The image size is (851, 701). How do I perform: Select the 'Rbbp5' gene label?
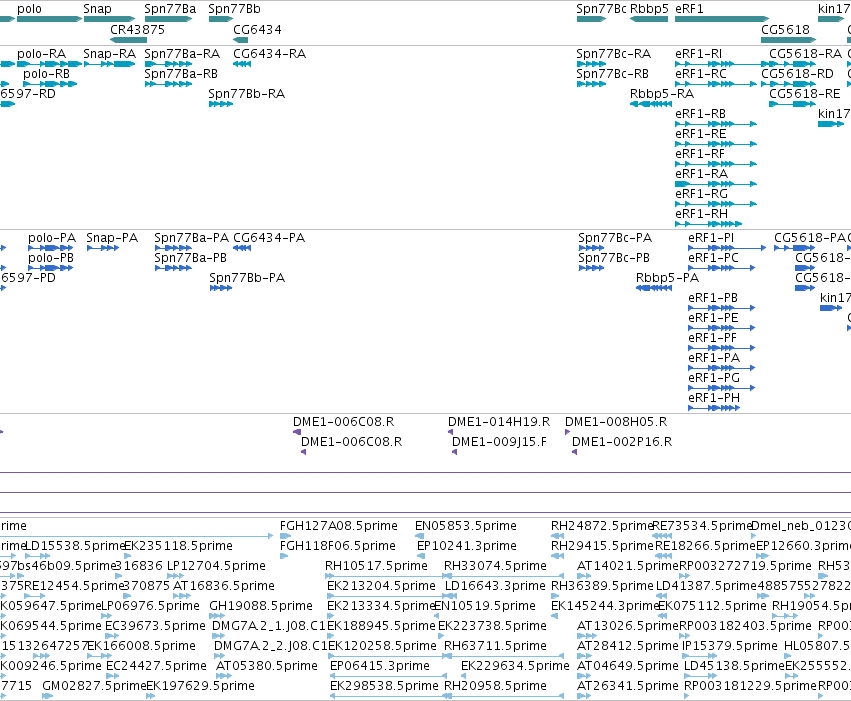(649, 9)
